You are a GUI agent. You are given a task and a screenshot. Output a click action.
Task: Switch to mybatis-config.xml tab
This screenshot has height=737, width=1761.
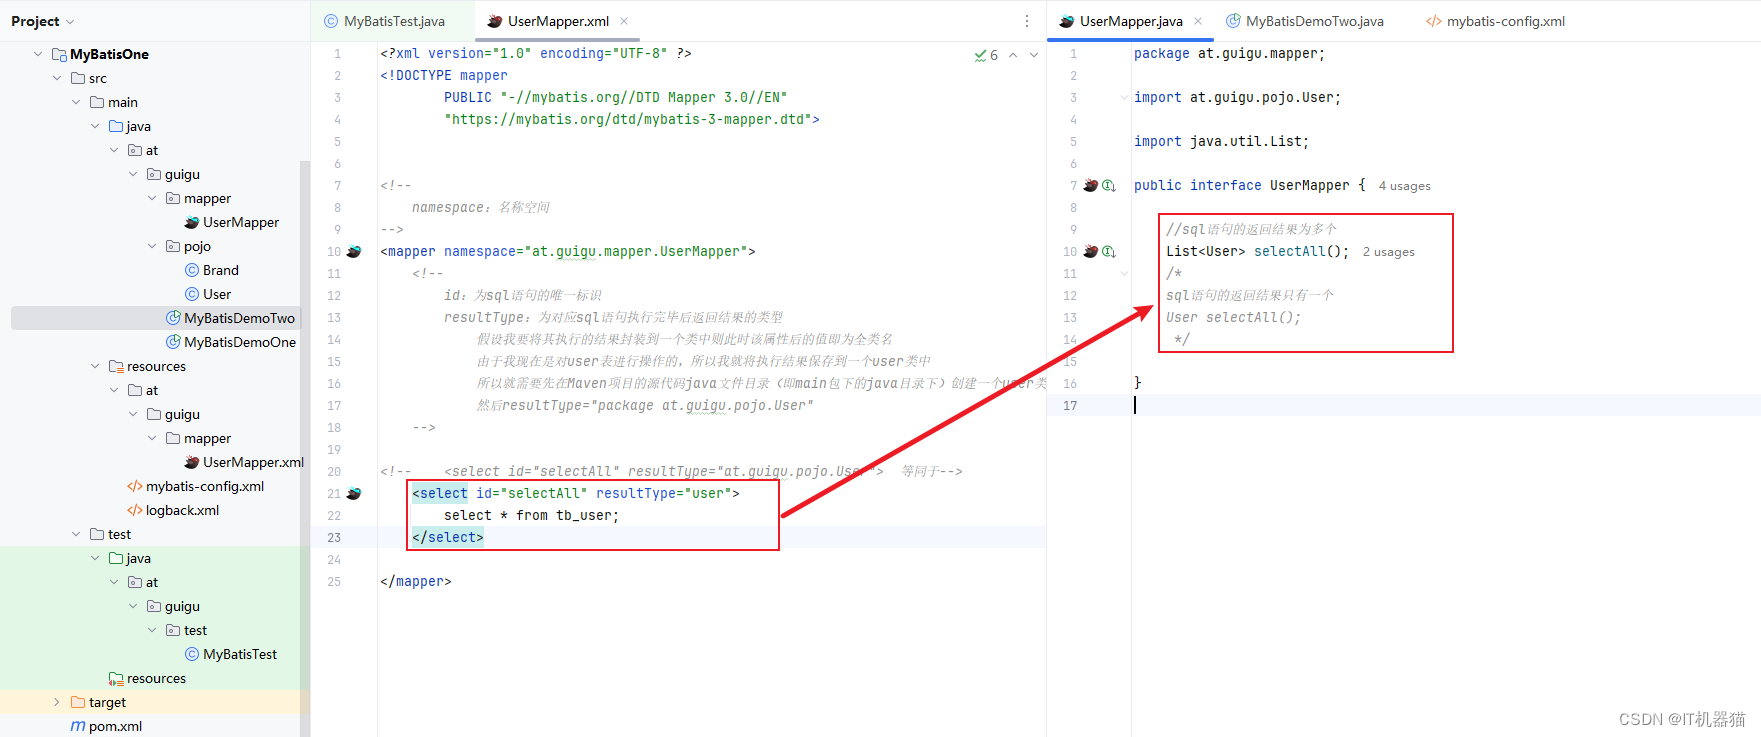[x=1495, y=21]
